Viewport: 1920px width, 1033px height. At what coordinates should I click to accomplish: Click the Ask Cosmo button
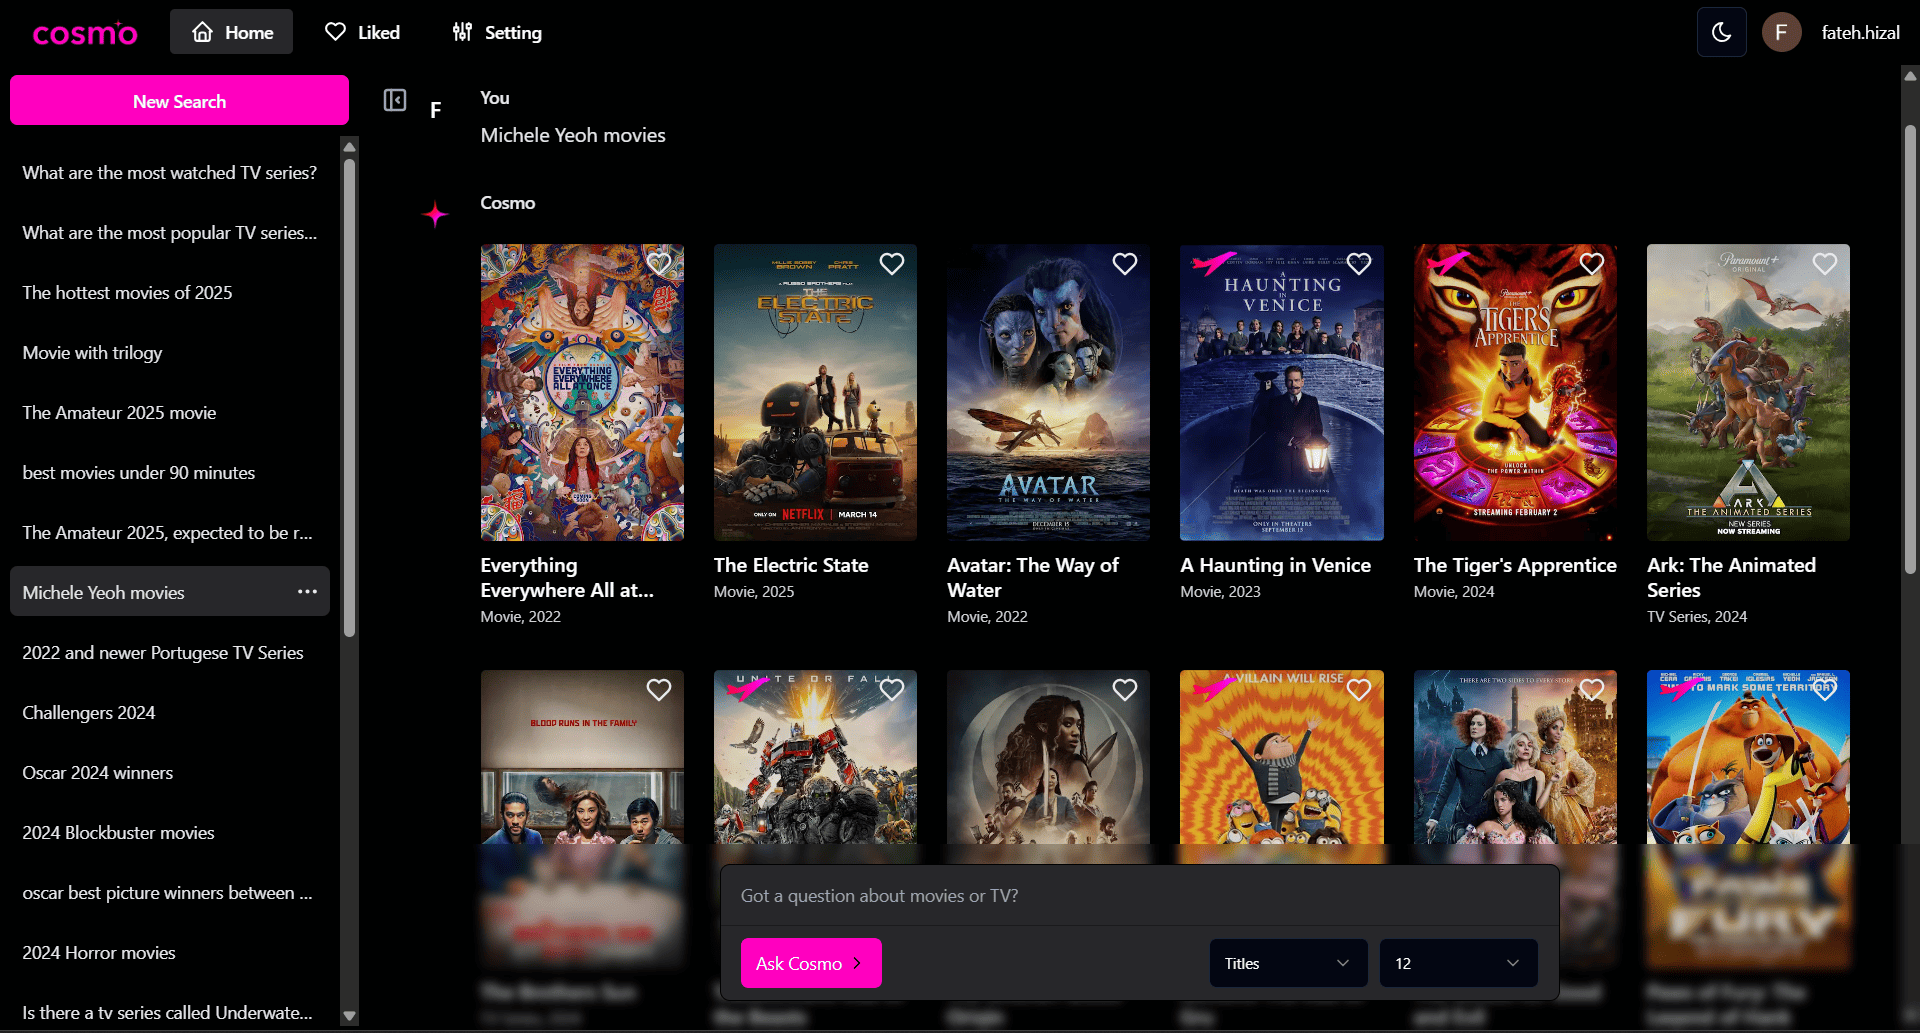pos(810,963)
